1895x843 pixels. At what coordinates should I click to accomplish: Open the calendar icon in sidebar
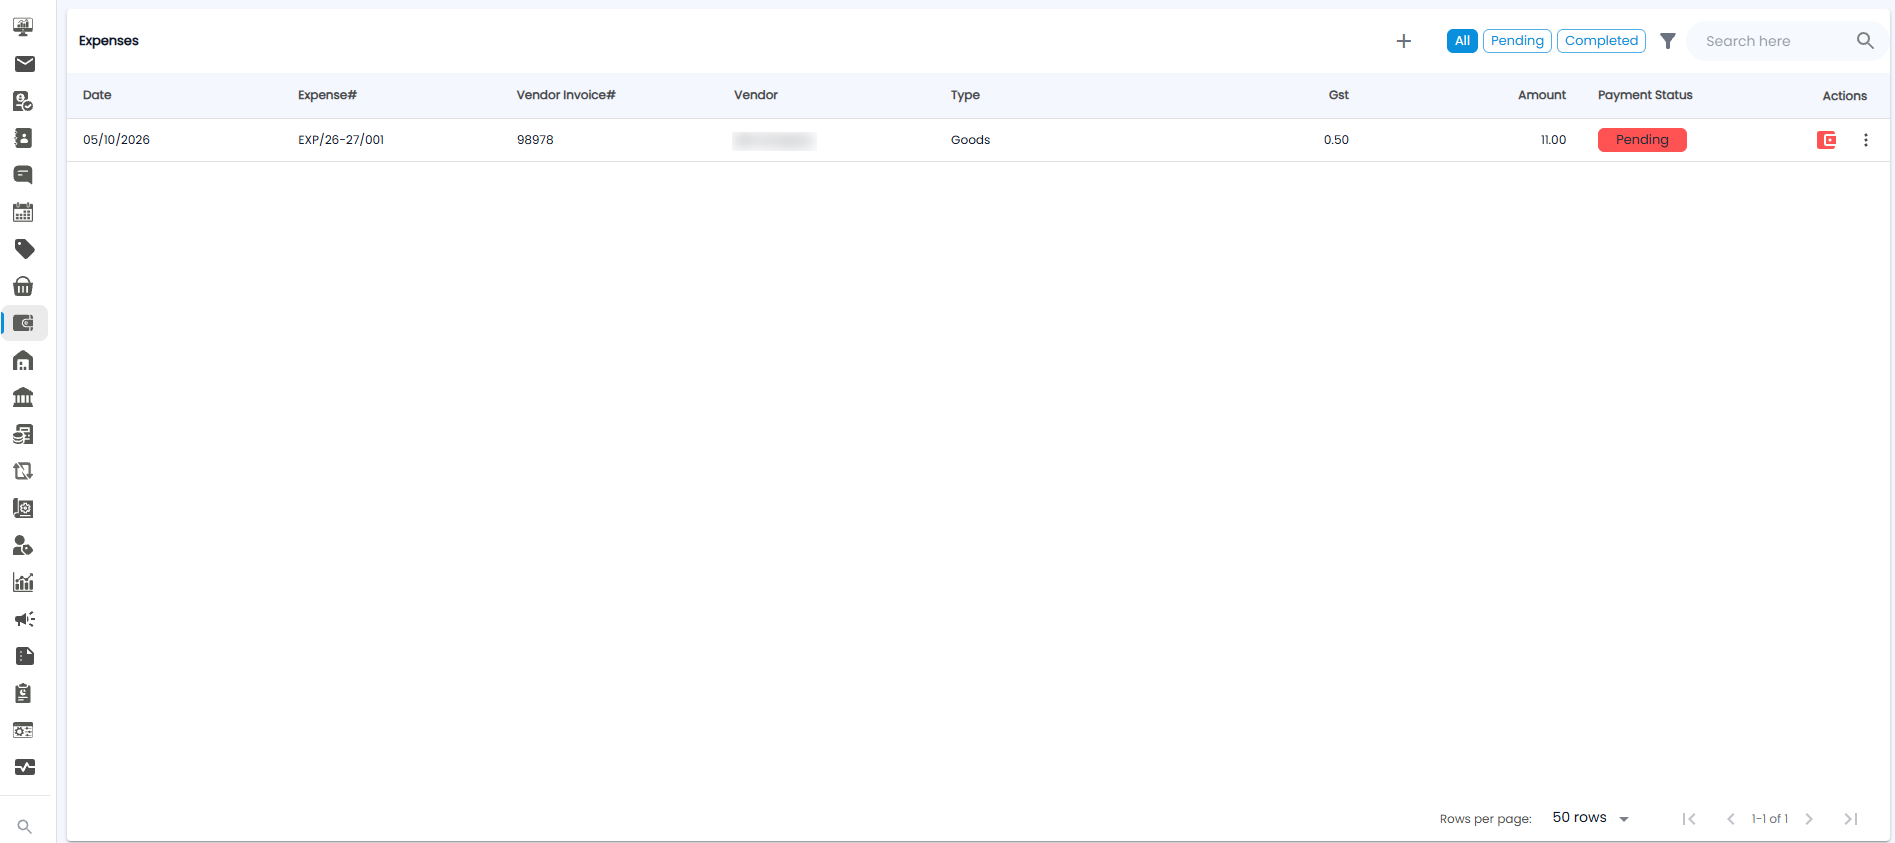[23, 212]
